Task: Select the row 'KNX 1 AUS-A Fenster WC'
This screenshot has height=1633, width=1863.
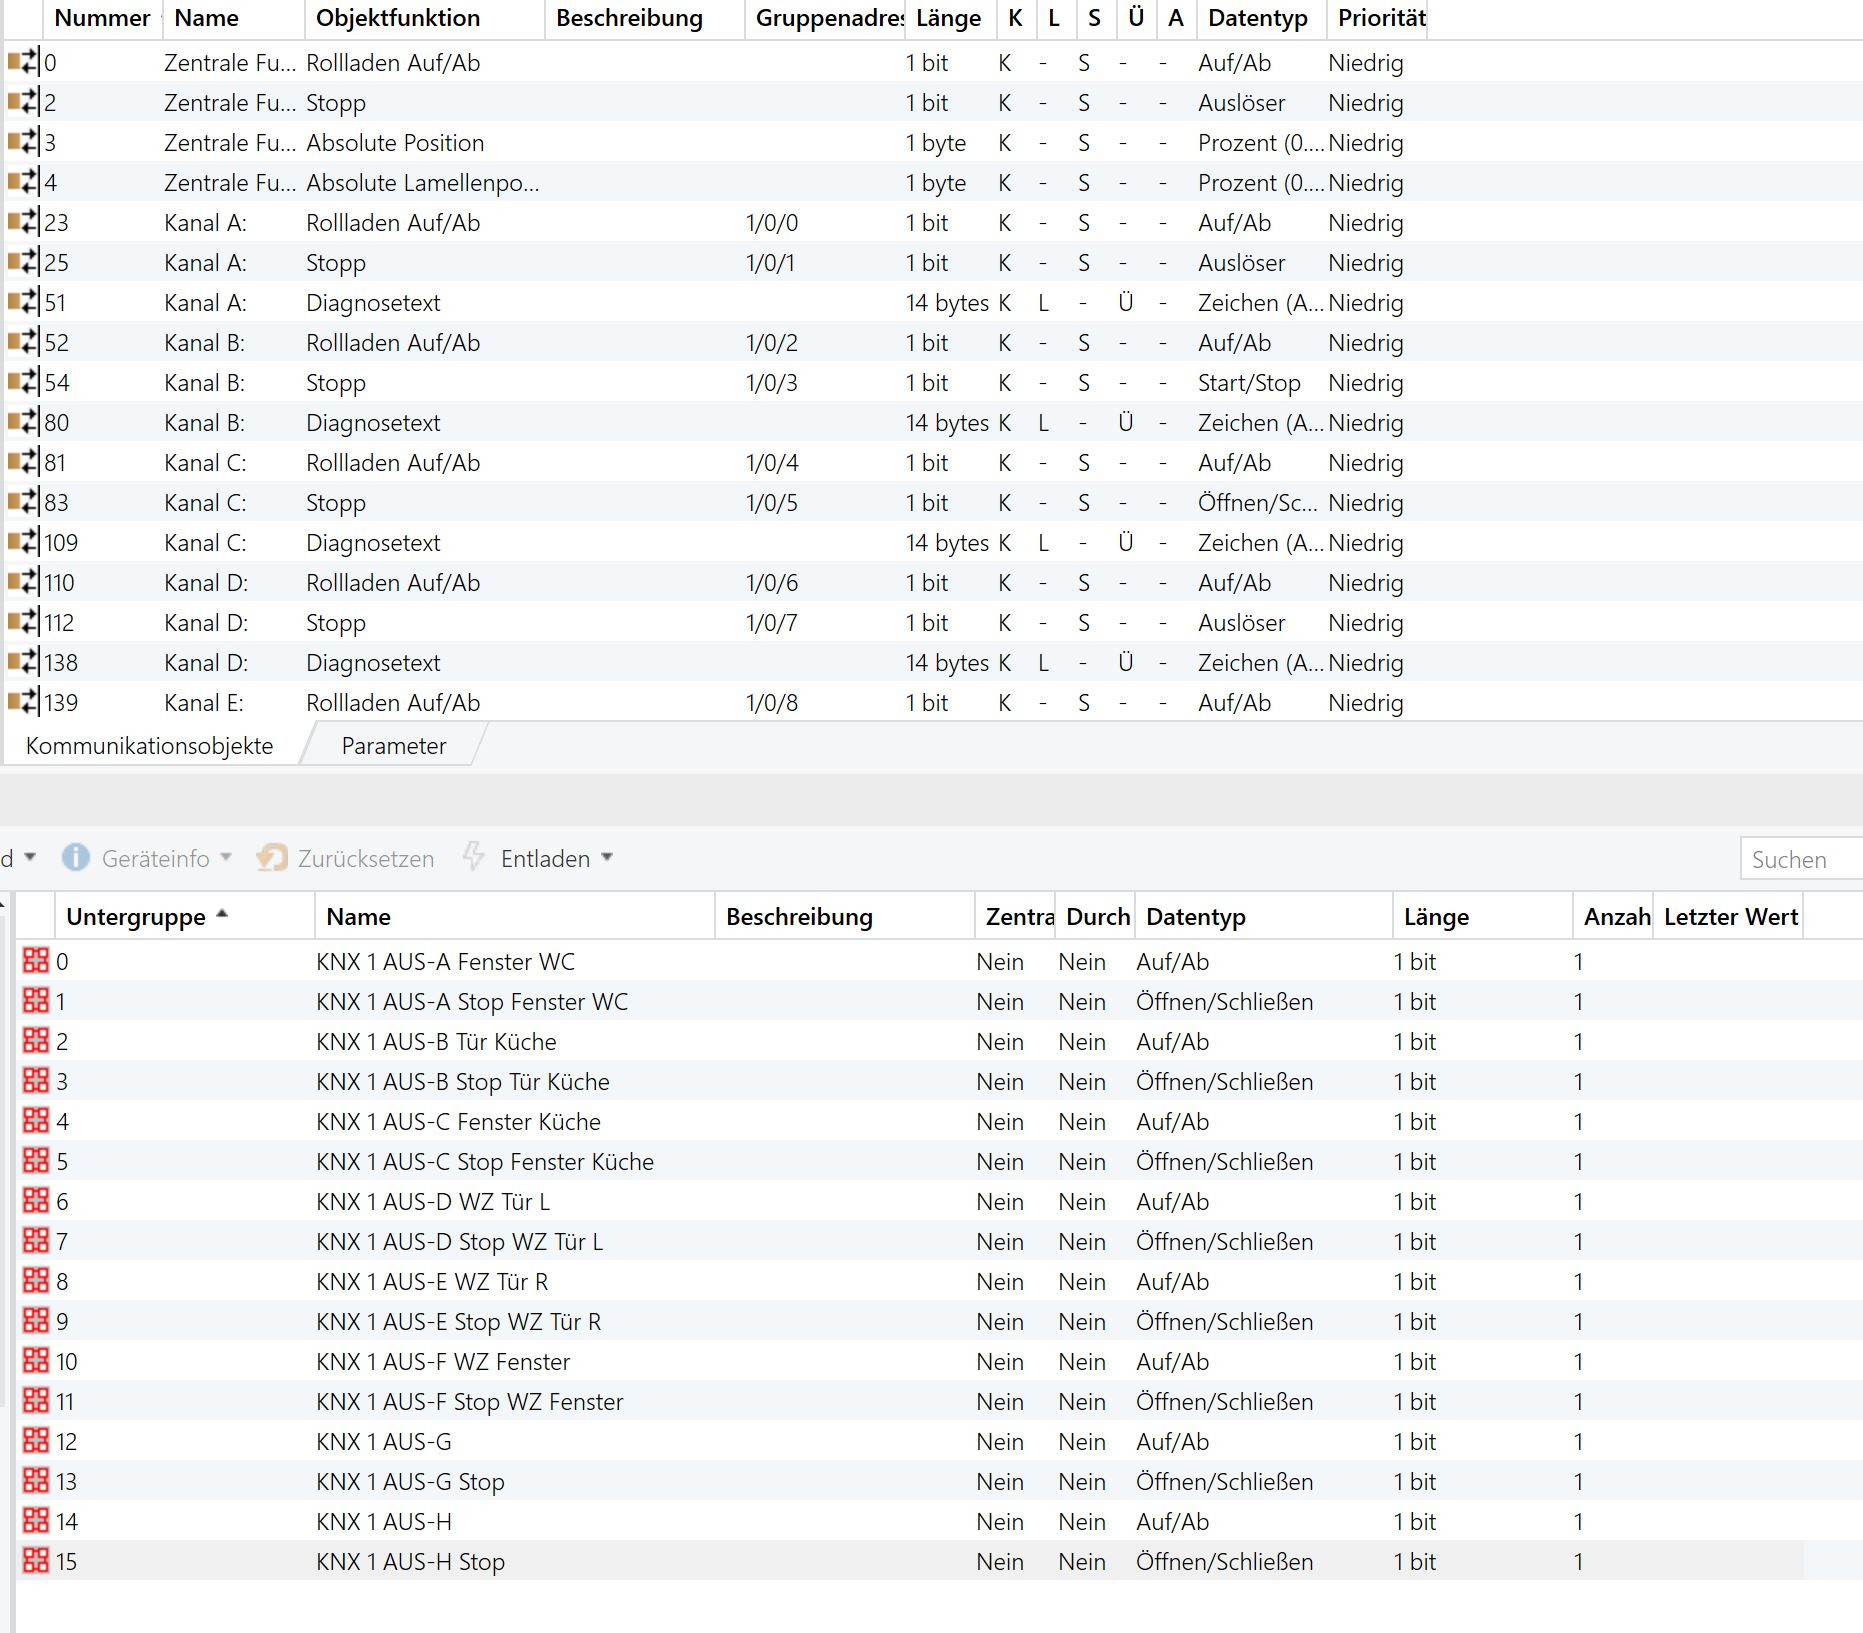Action: click(910, 961)
